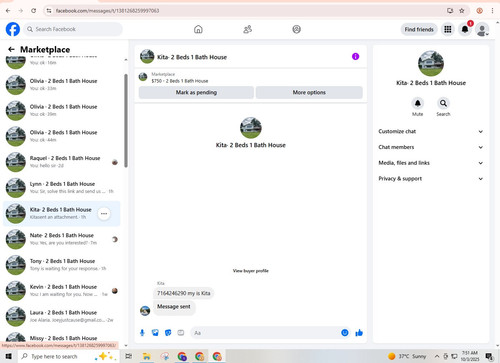Open the notifications bell
This screenshot has height=363, width=500.
(465, 29)
